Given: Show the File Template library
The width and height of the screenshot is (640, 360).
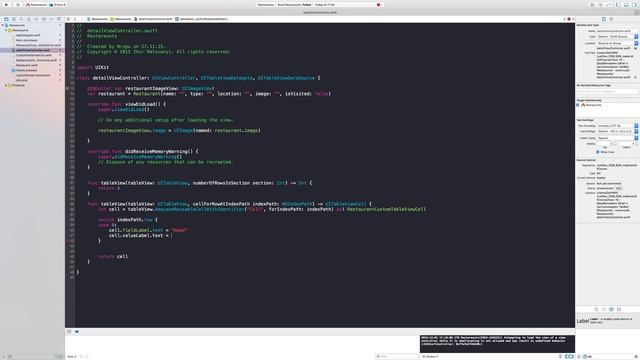Looking at the screenshot, I should [x=596, y=309].
